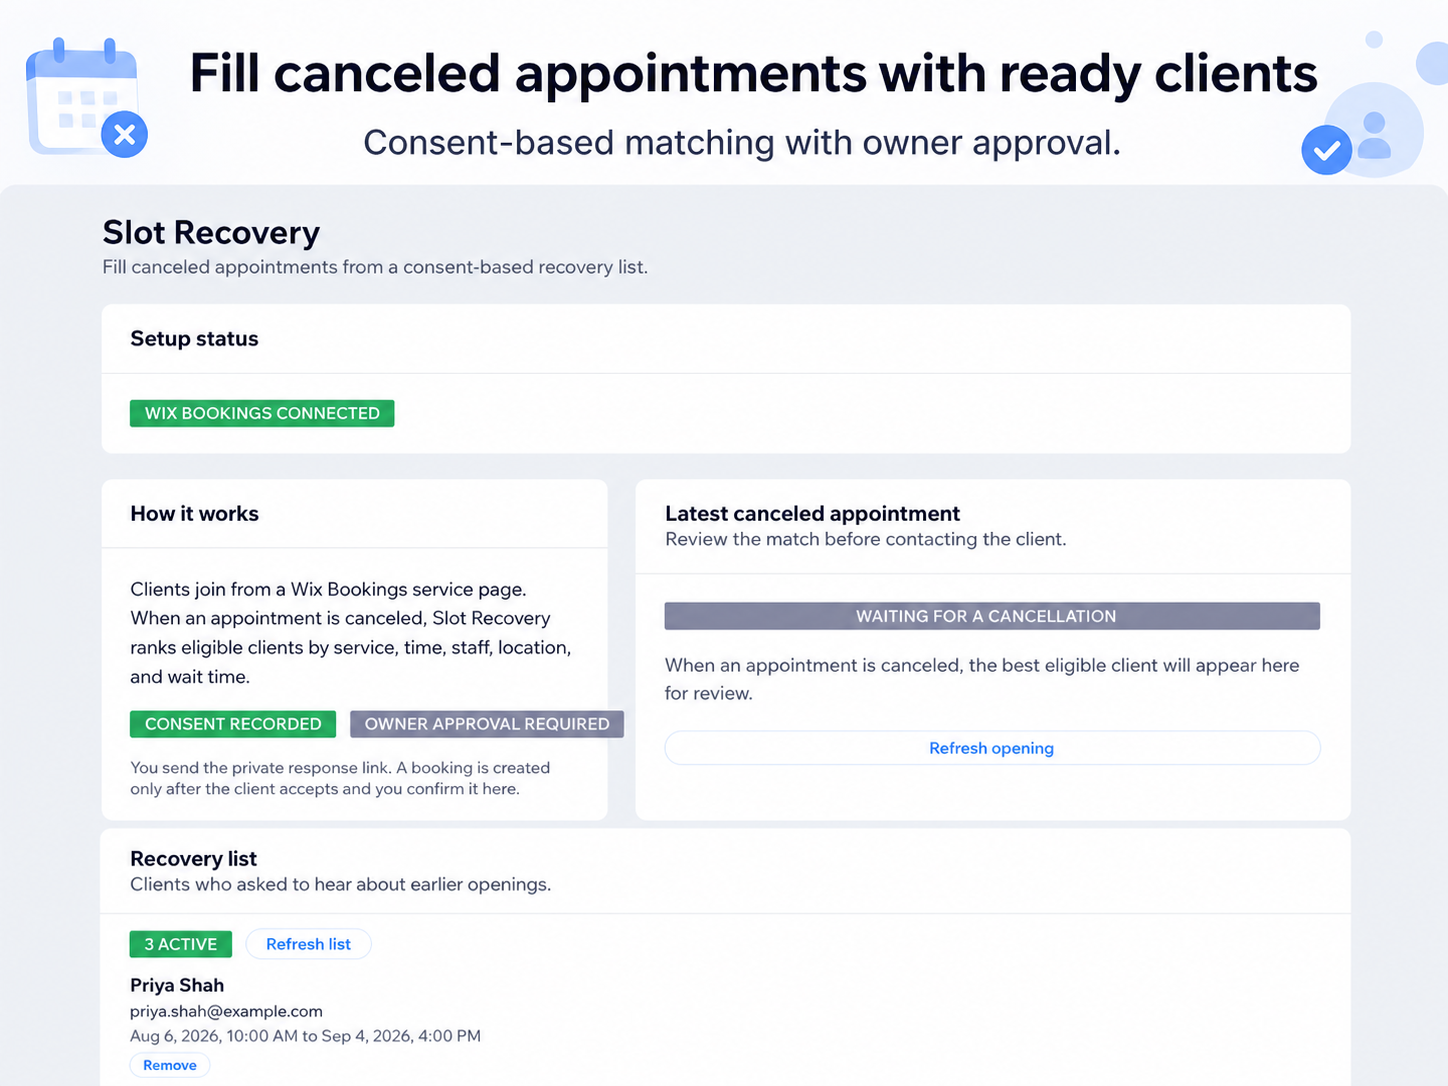Click the Setup status section header
Image resolution: width=1448 pixels, height=1086 pixels.
[194, 339]
